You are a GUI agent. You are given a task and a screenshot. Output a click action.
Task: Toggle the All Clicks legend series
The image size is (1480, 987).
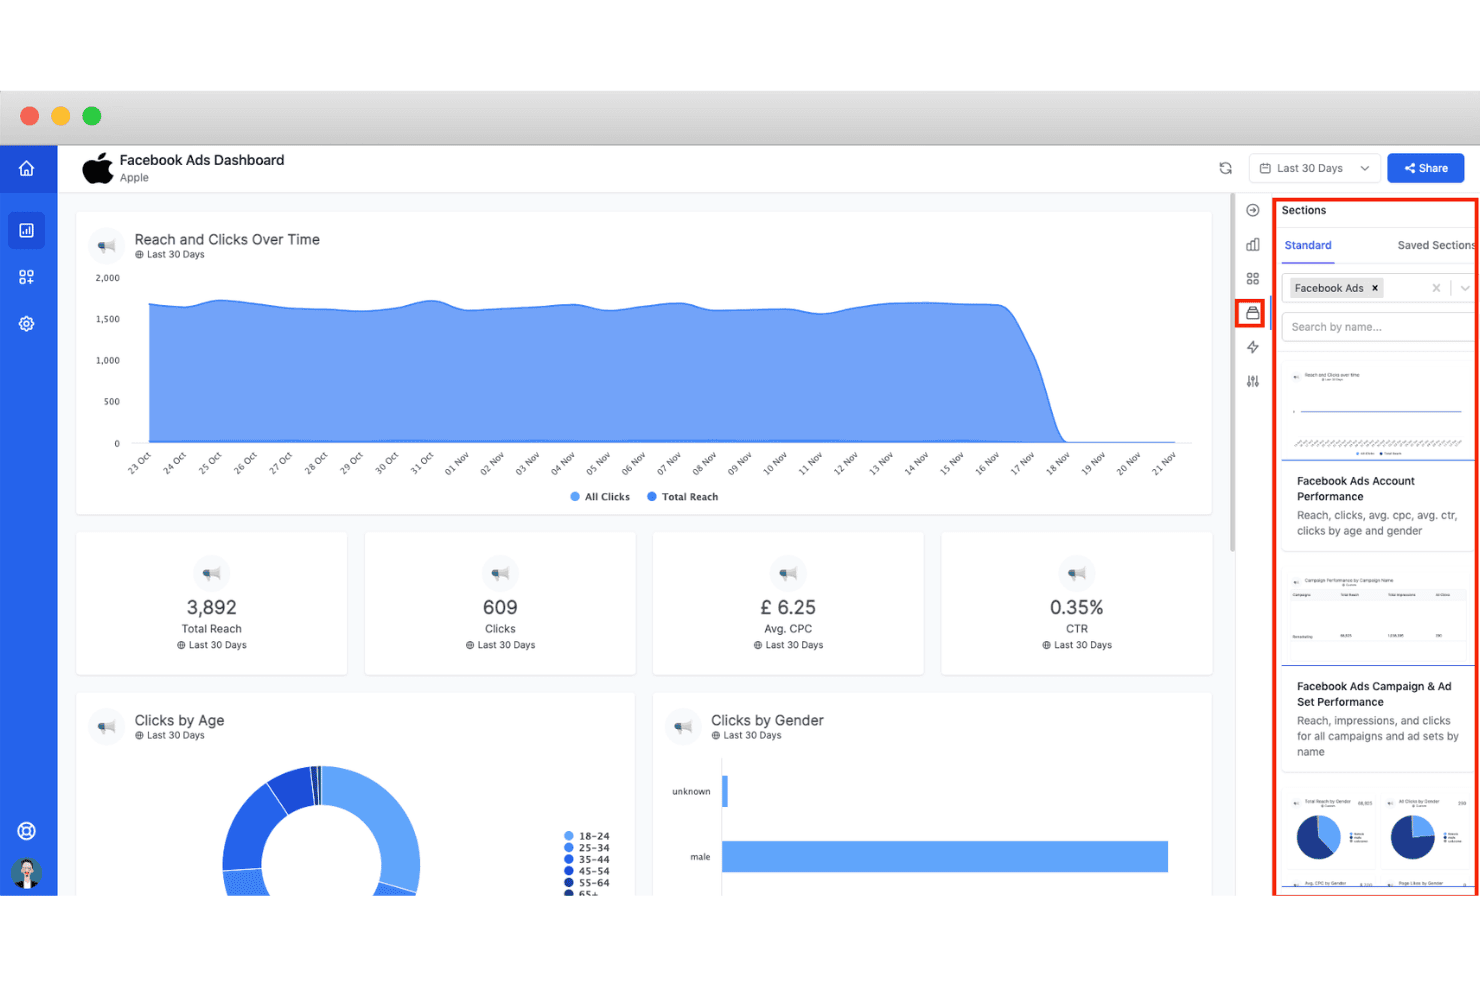click(x=600, y=497)
